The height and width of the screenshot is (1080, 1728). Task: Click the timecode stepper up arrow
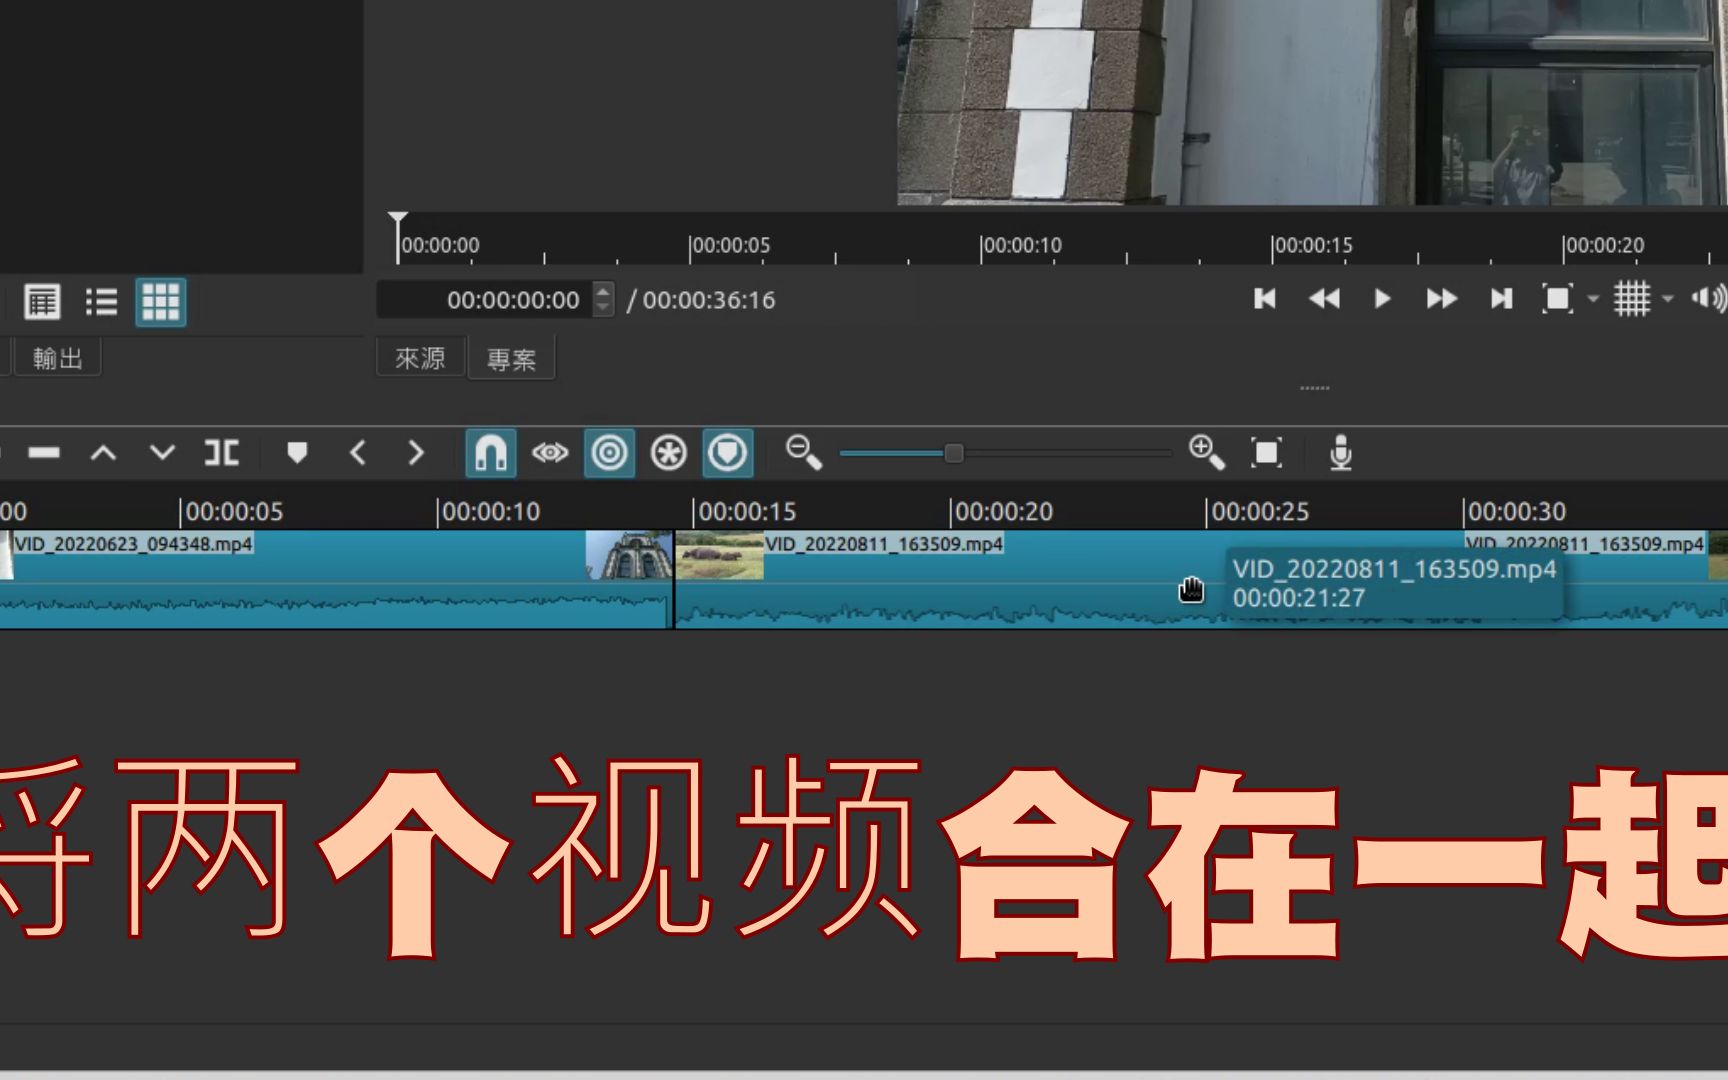click(602, 292)
